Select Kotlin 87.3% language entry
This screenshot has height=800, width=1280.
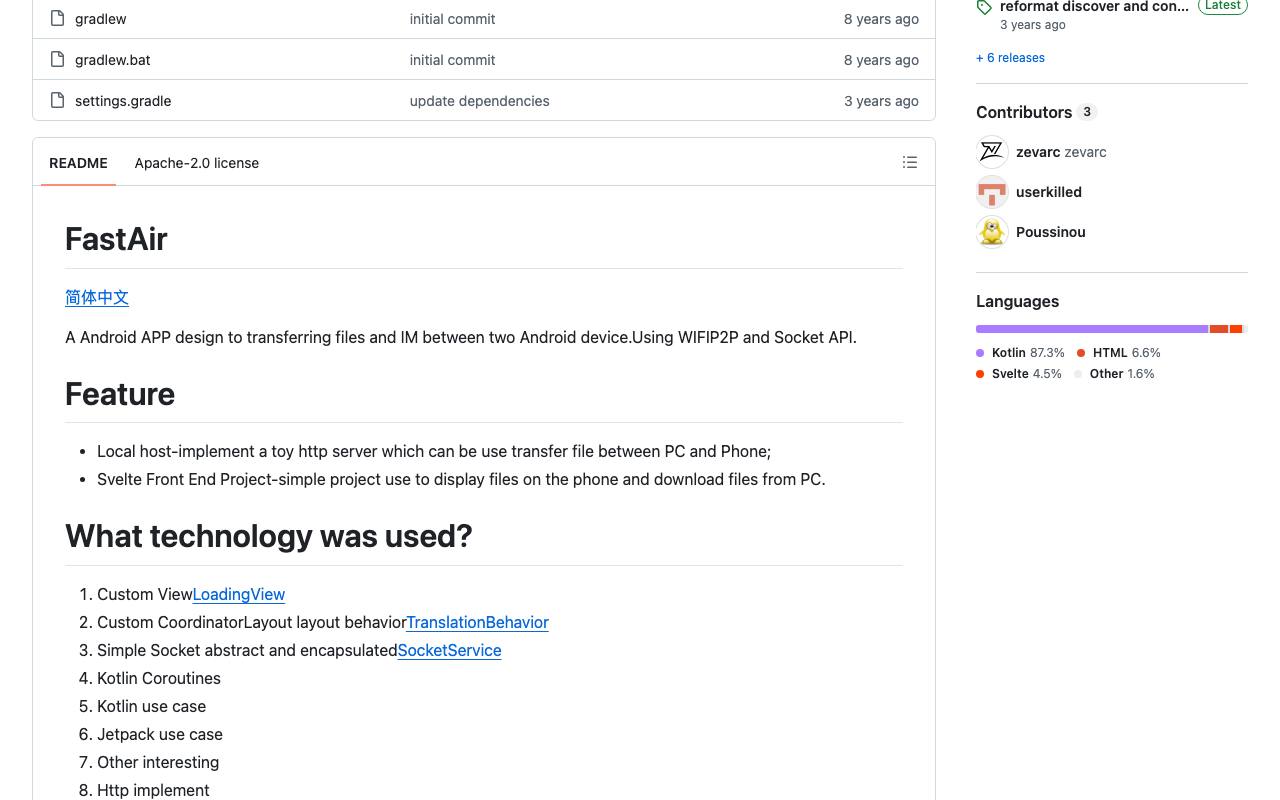1020,353
